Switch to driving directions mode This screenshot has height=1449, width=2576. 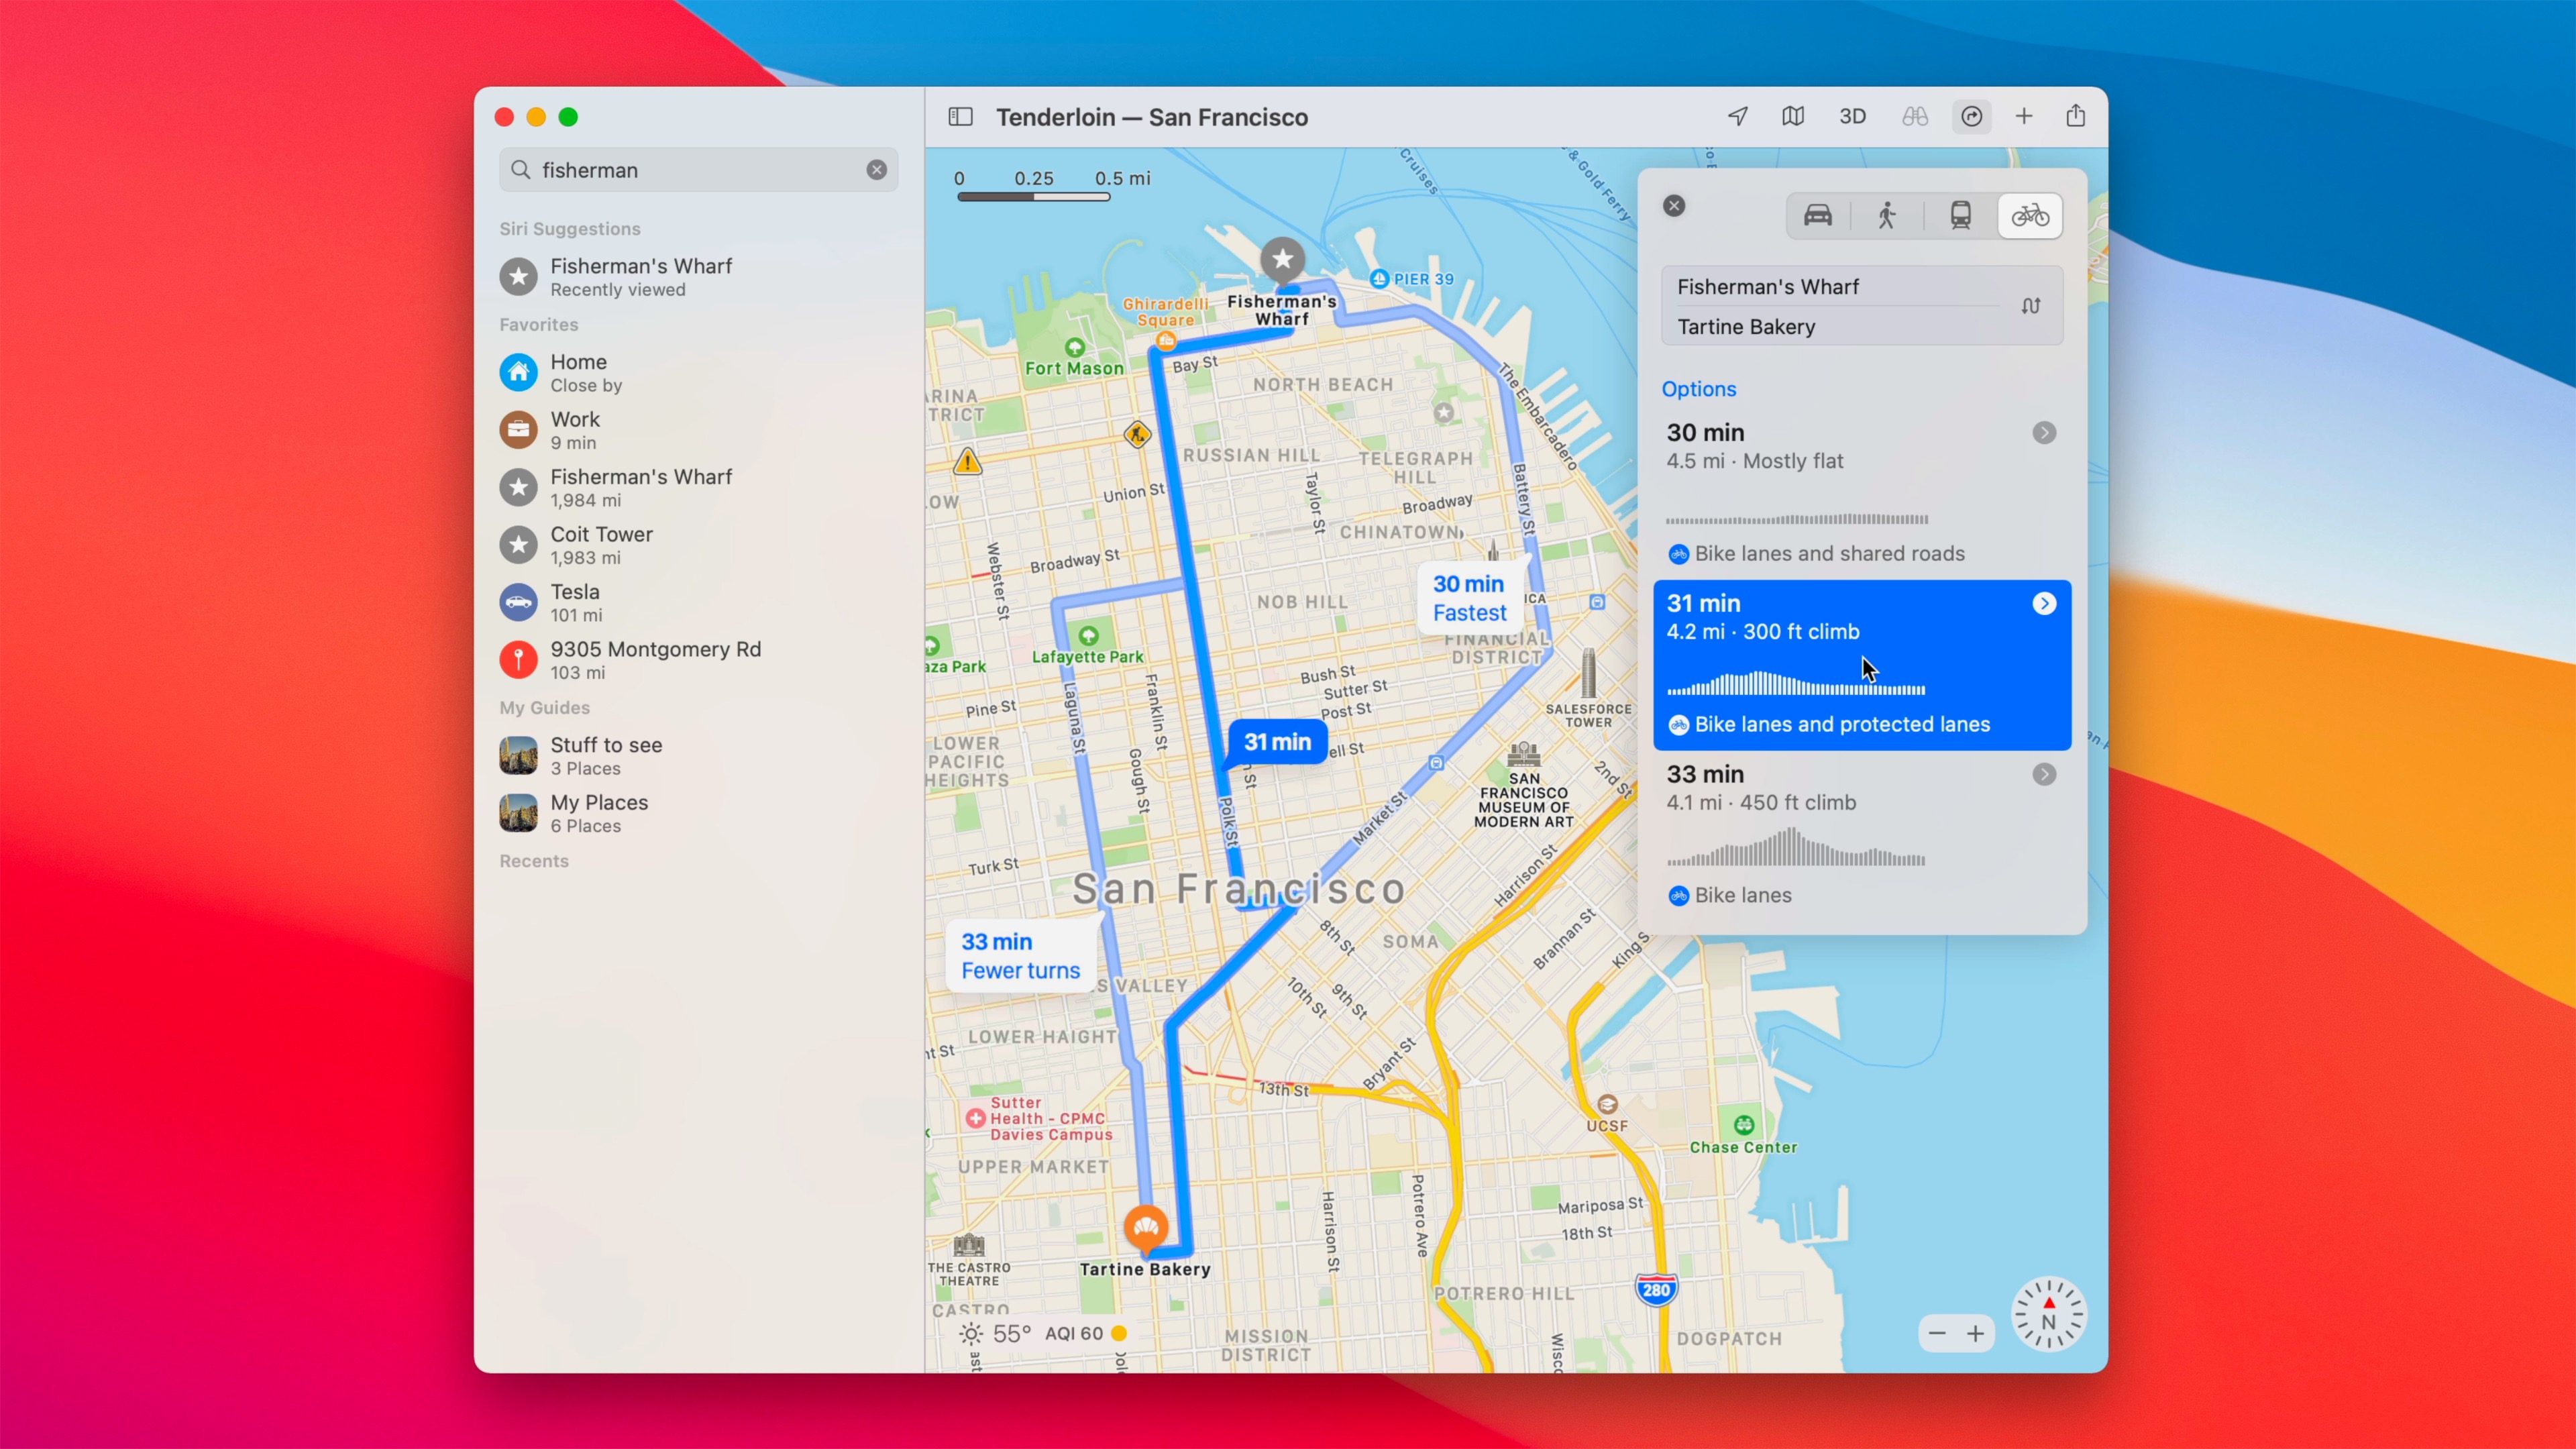1817,216
